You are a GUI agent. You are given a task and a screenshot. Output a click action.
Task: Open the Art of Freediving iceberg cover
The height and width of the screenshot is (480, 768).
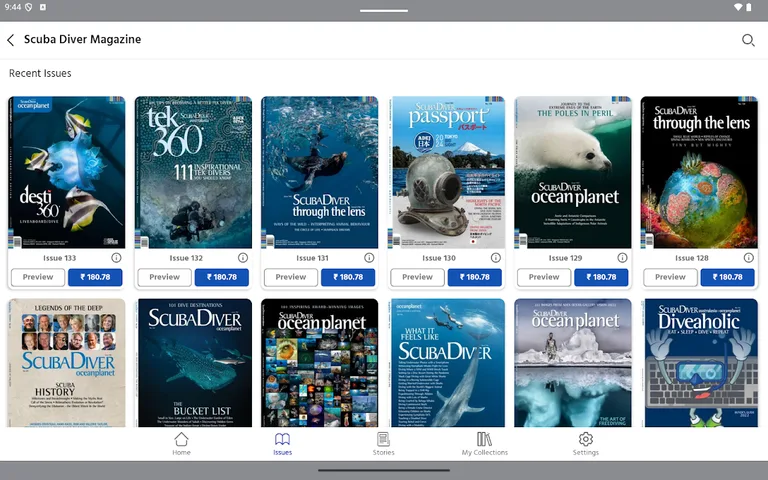pyautogui.click(x=573, y=363)
